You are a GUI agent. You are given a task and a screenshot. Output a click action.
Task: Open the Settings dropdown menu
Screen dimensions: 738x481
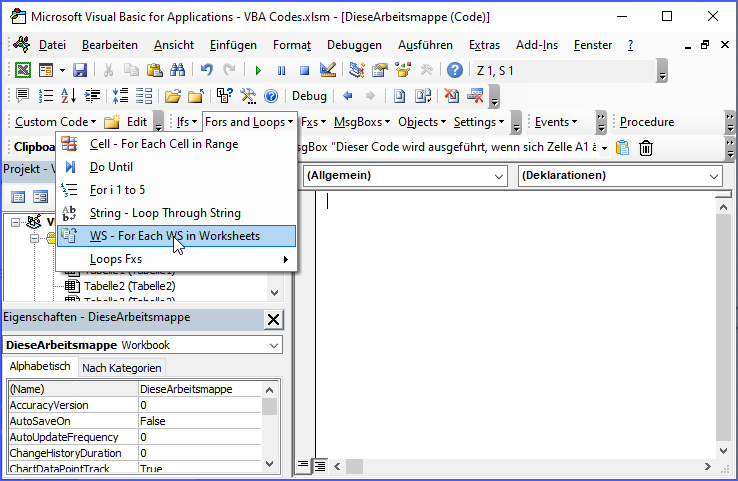point(479,122)
